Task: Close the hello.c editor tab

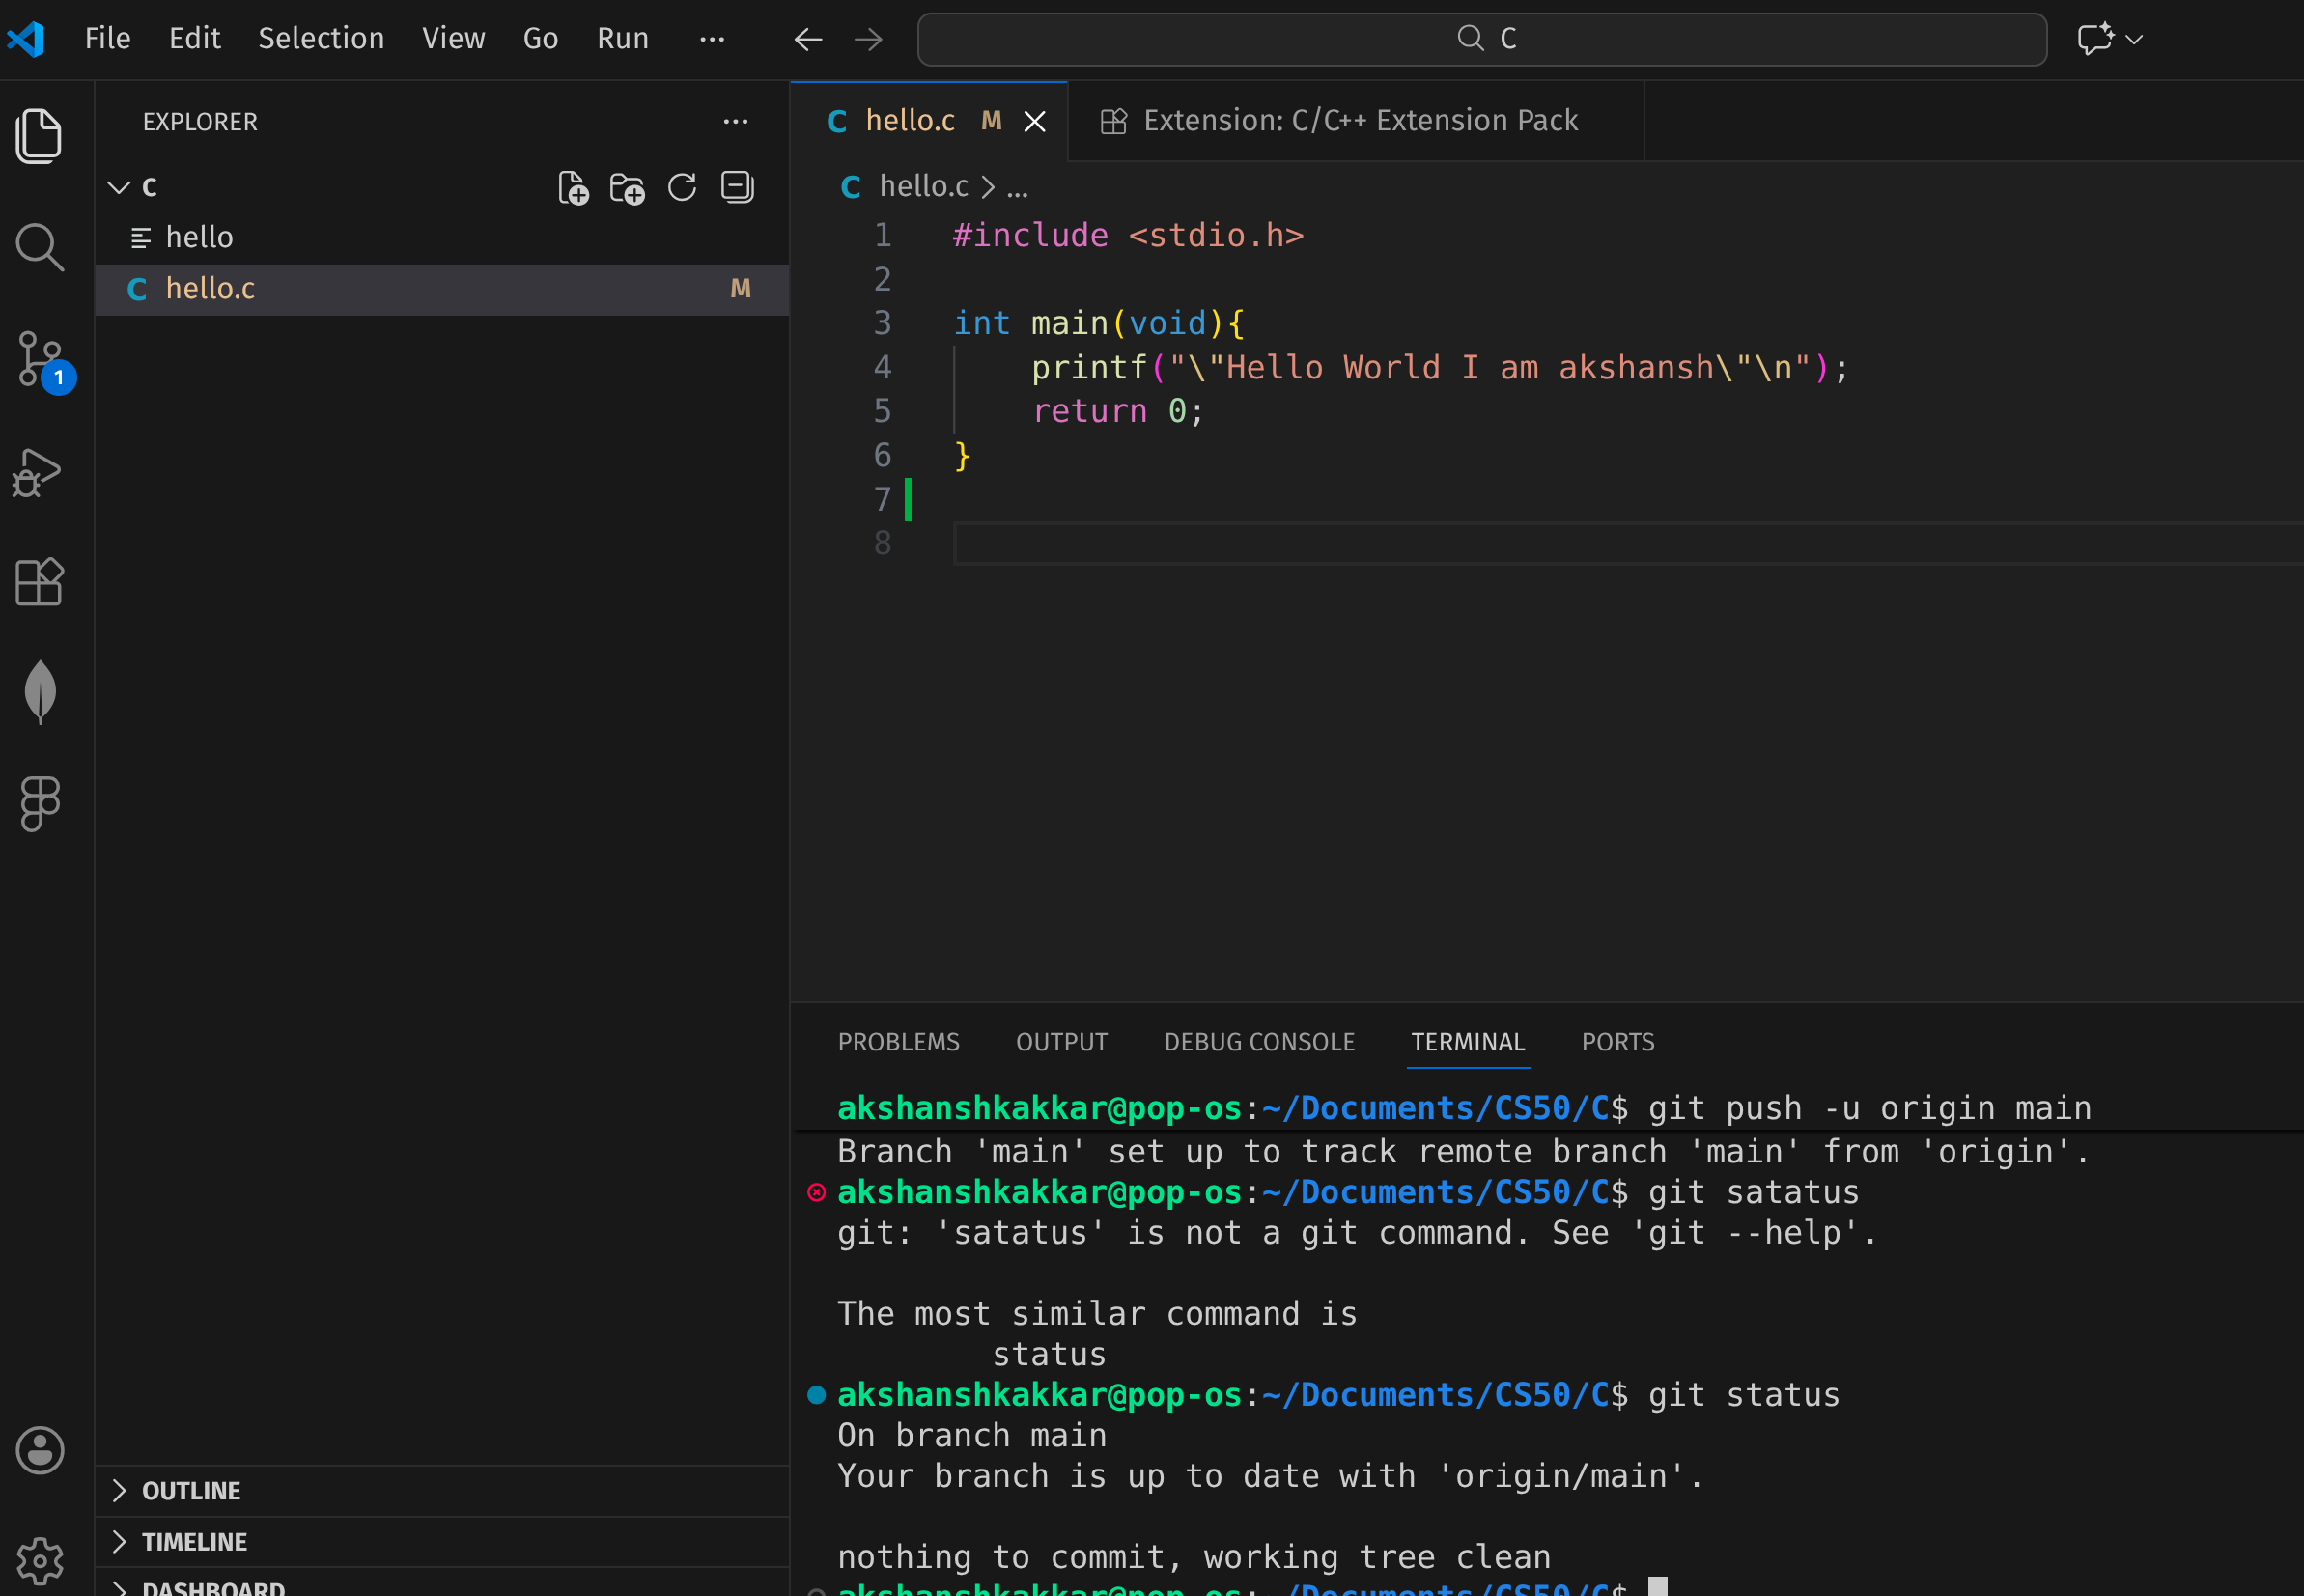Action: [x=1035, y=122]
